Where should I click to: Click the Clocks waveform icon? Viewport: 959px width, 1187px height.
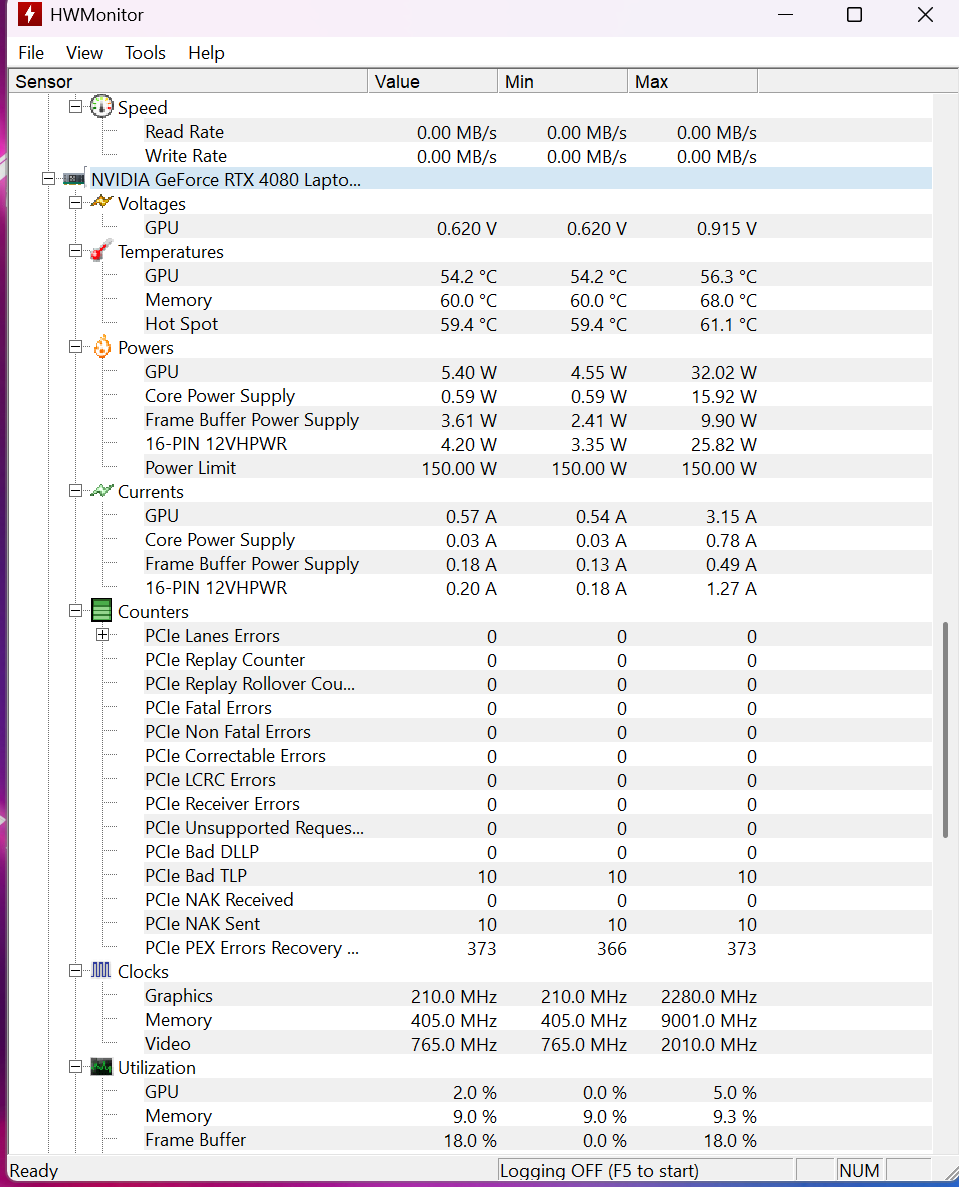click(102, 971)
